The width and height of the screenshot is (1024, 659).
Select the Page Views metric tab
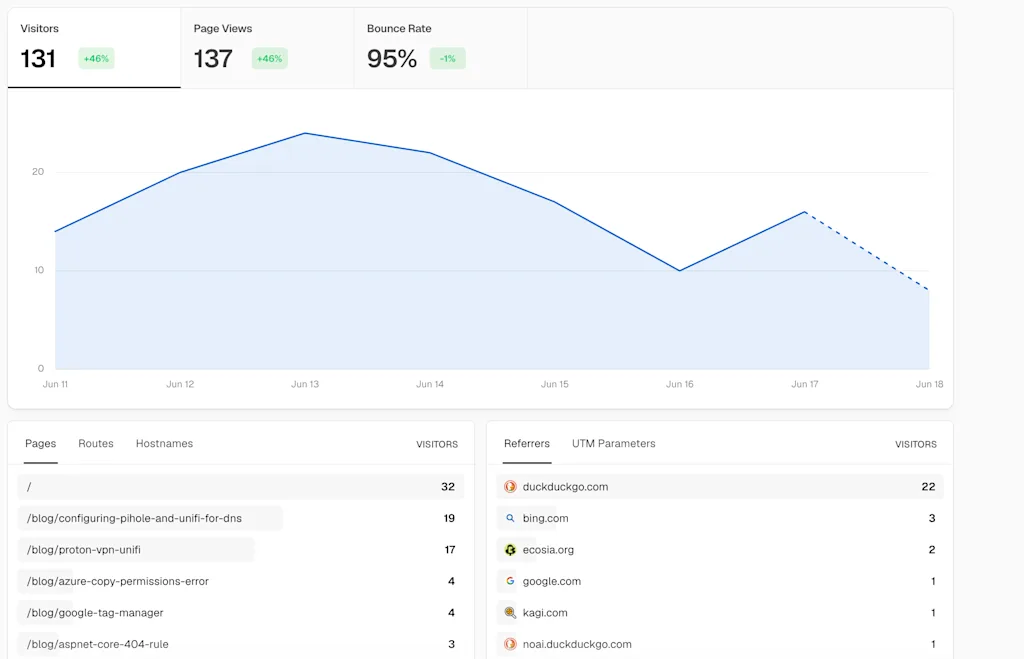(267, 48)
